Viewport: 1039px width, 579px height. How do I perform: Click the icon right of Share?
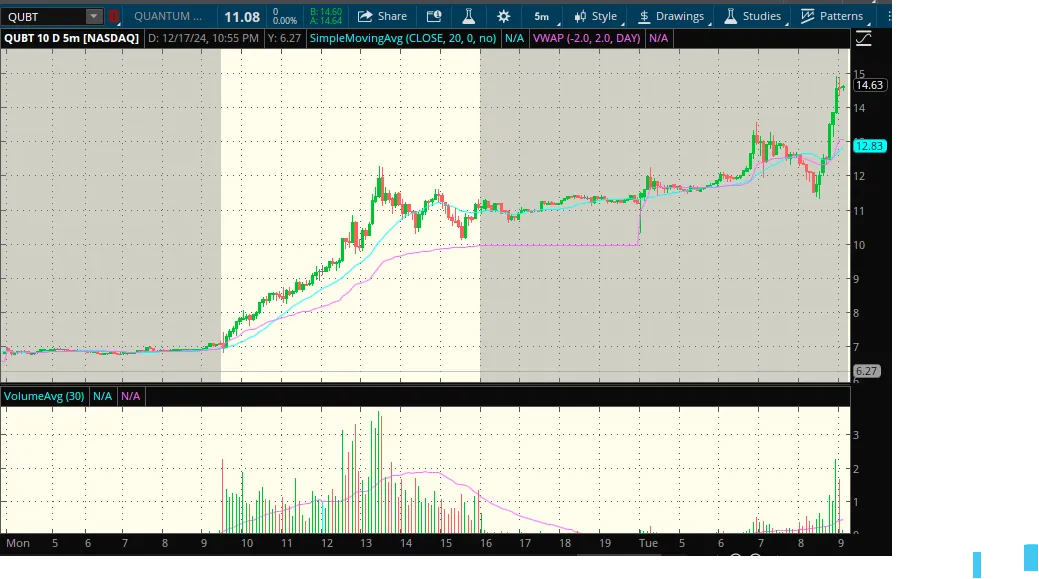click(433, 16)
